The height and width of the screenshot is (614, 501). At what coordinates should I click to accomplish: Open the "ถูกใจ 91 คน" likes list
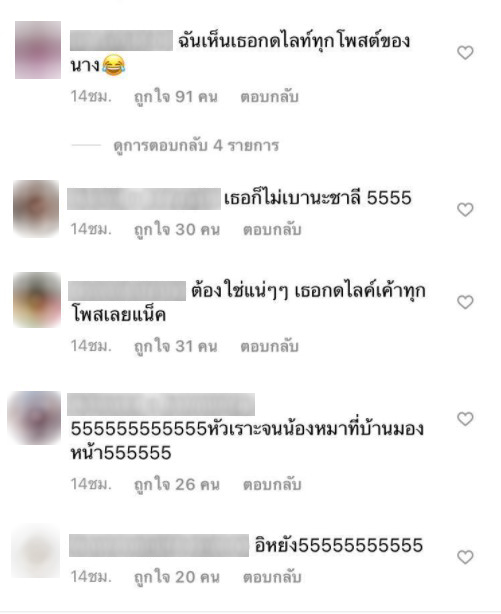(176, 97)
